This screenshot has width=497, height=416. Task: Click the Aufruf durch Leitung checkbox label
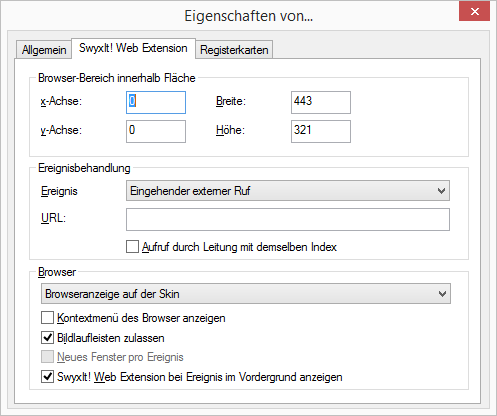tap(239, 247)
